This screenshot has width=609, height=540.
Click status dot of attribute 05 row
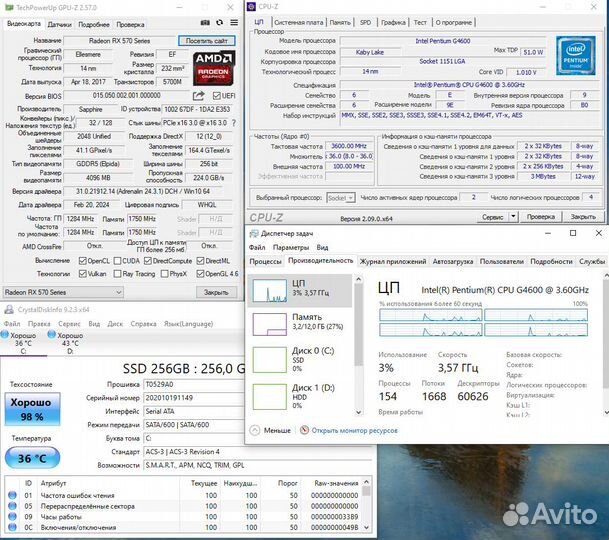12,506
